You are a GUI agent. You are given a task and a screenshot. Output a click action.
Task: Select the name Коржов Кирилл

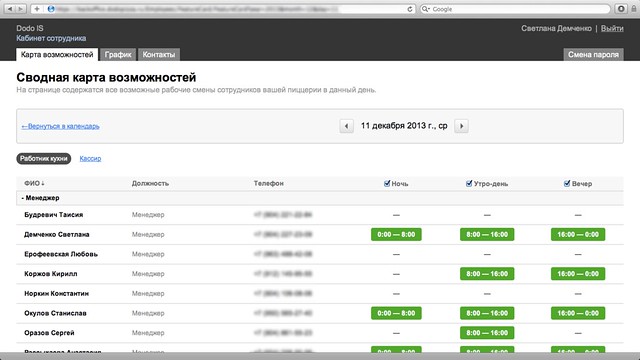(x=51, y=274)
